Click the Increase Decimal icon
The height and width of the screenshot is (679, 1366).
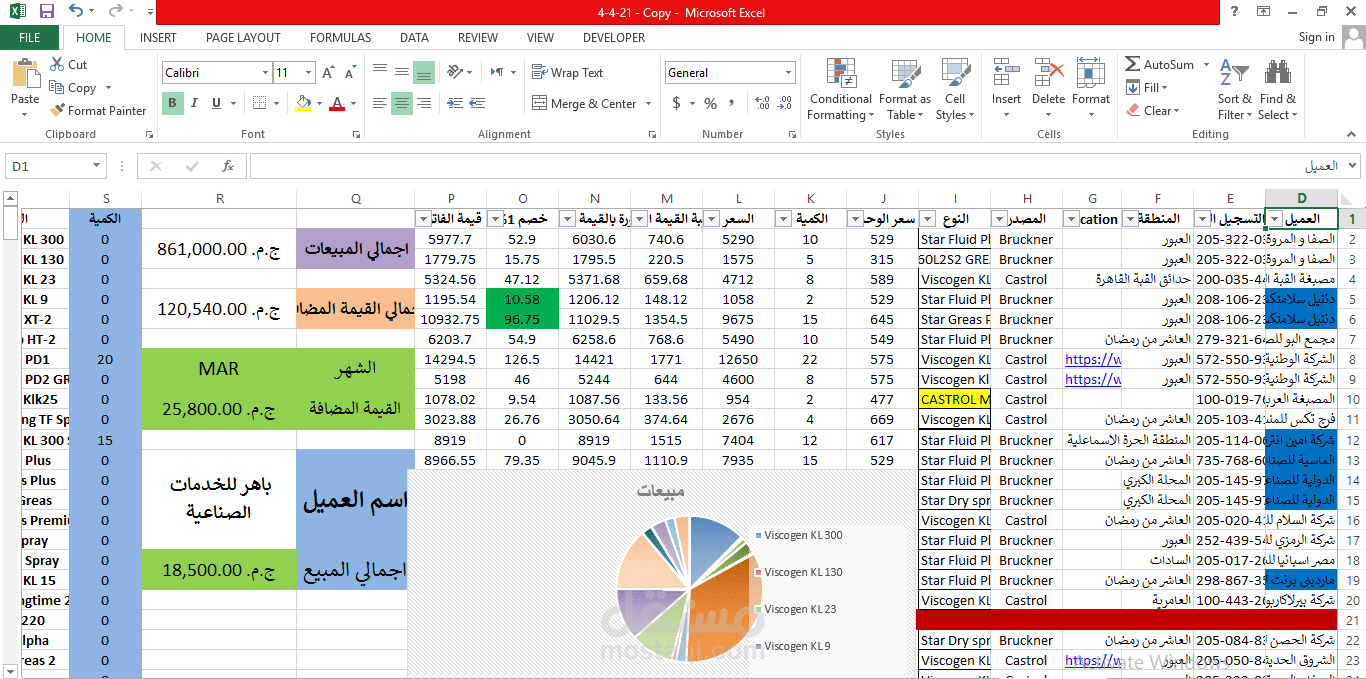pos(760,103)
